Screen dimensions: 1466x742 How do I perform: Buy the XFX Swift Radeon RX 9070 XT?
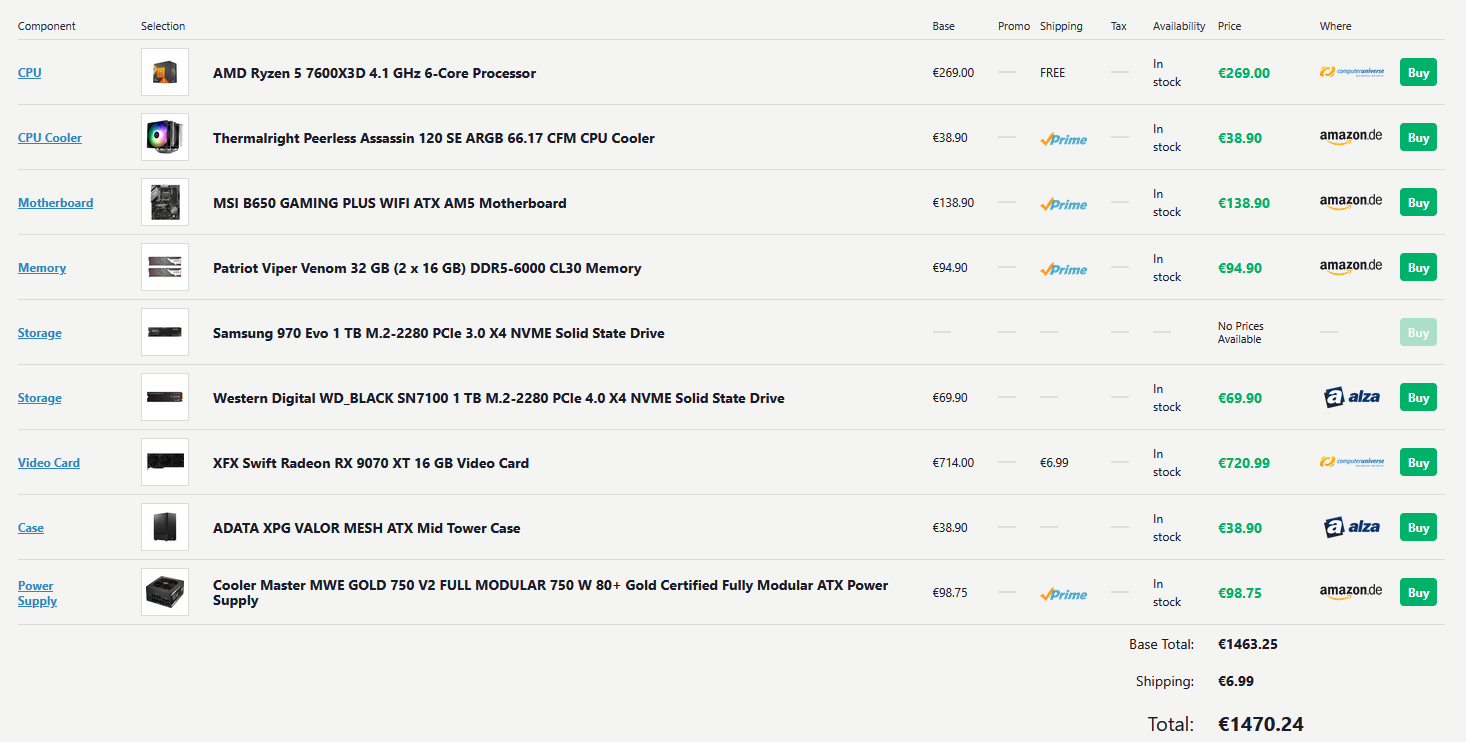1418,462
